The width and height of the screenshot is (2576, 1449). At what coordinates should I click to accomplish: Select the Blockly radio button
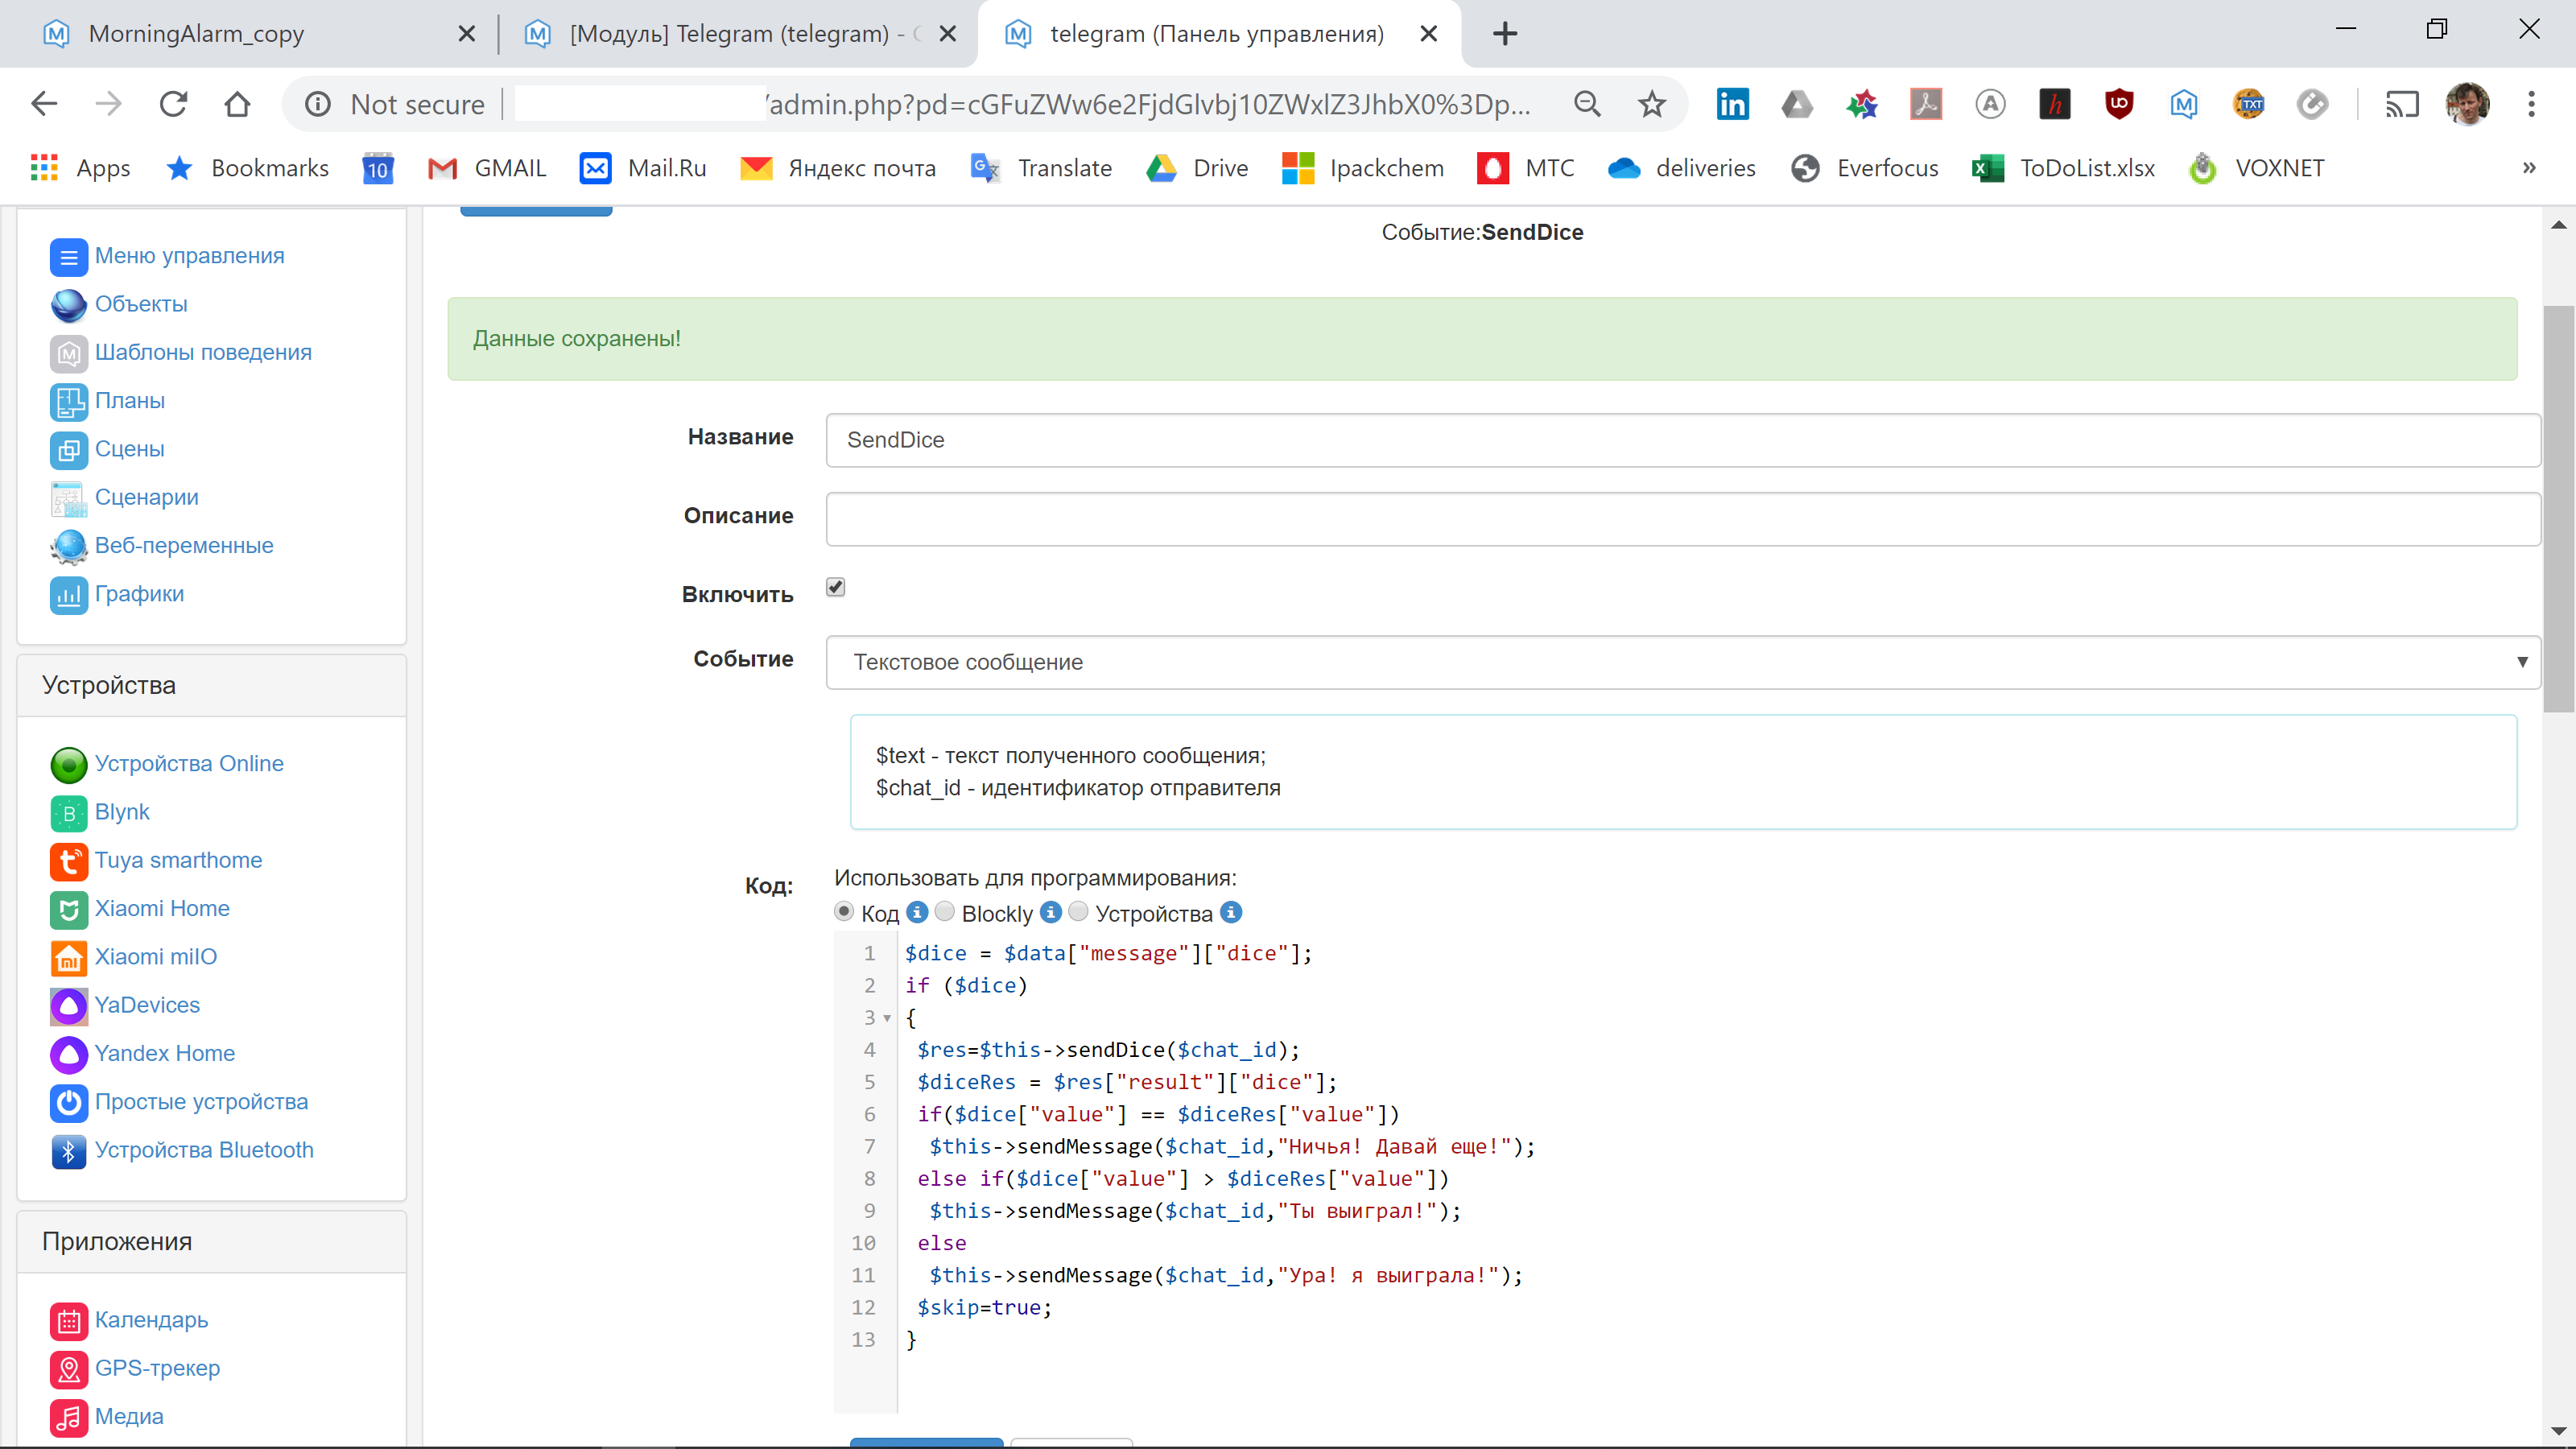point(945,912)
